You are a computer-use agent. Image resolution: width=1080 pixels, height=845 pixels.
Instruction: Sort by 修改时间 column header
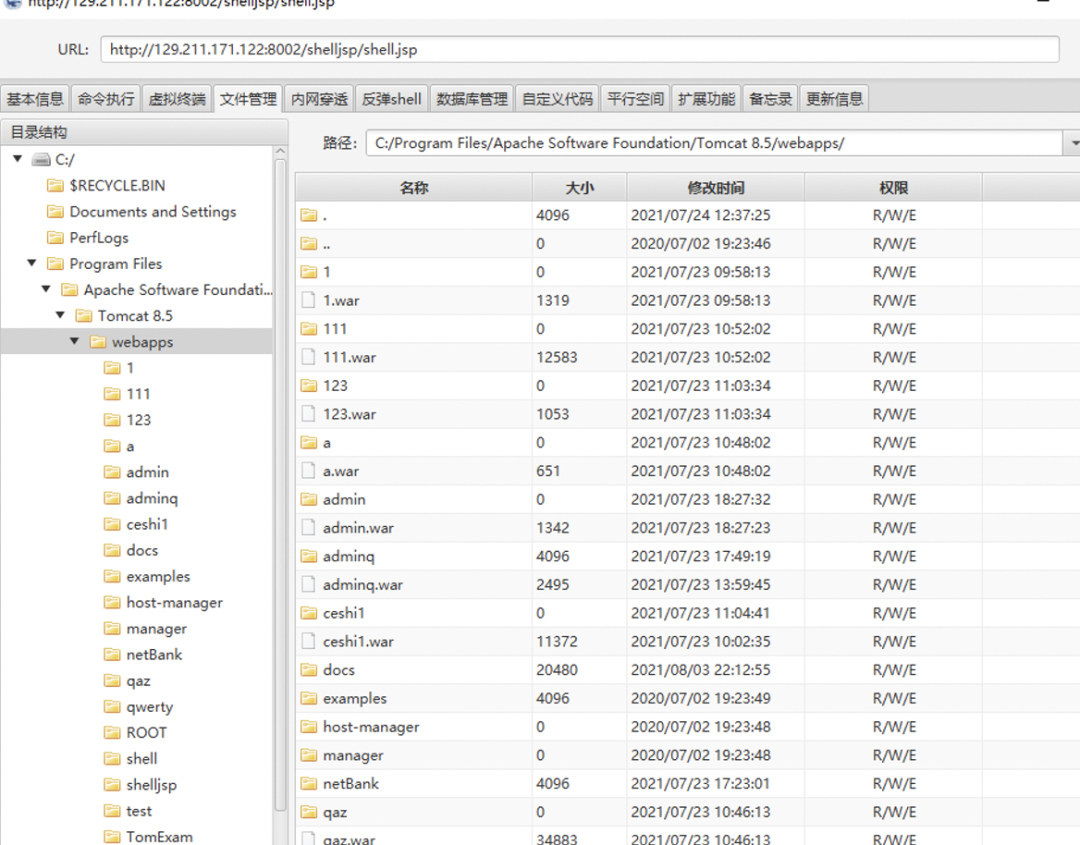pos(715,187)
